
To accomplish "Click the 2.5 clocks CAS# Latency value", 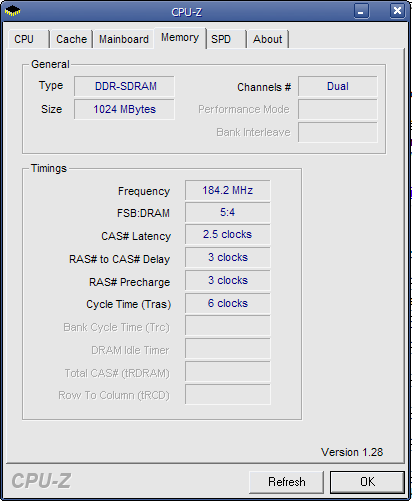I will coord(228,235).
